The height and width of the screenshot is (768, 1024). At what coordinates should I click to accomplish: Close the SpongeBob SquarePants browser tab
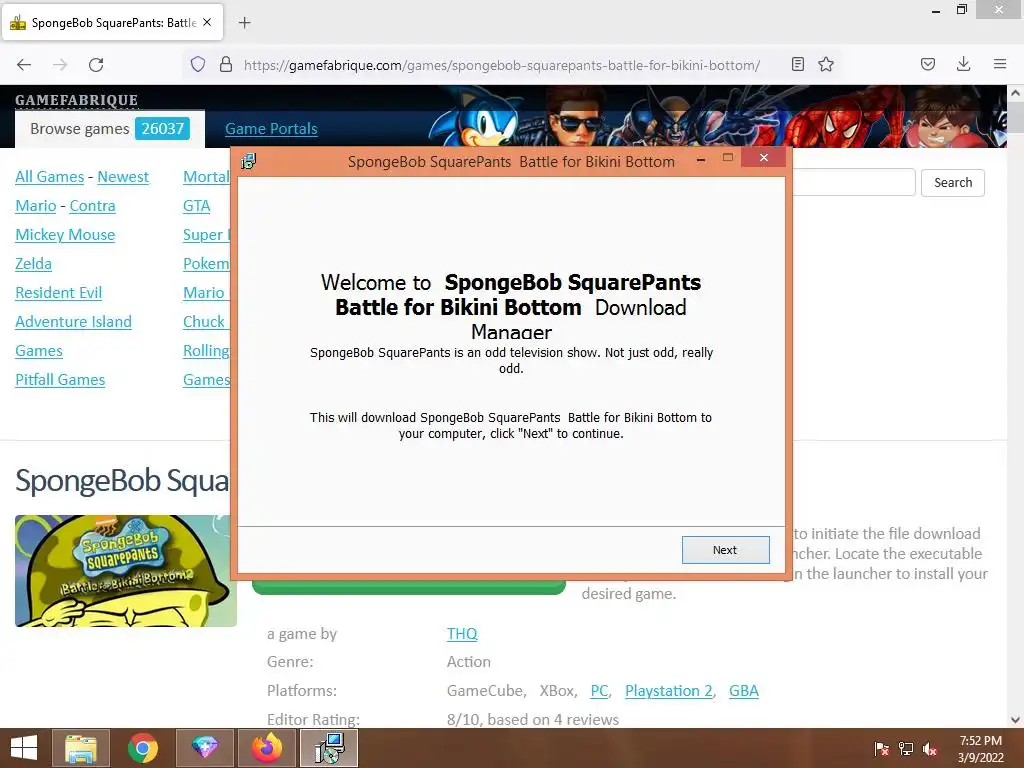point(207,22)
